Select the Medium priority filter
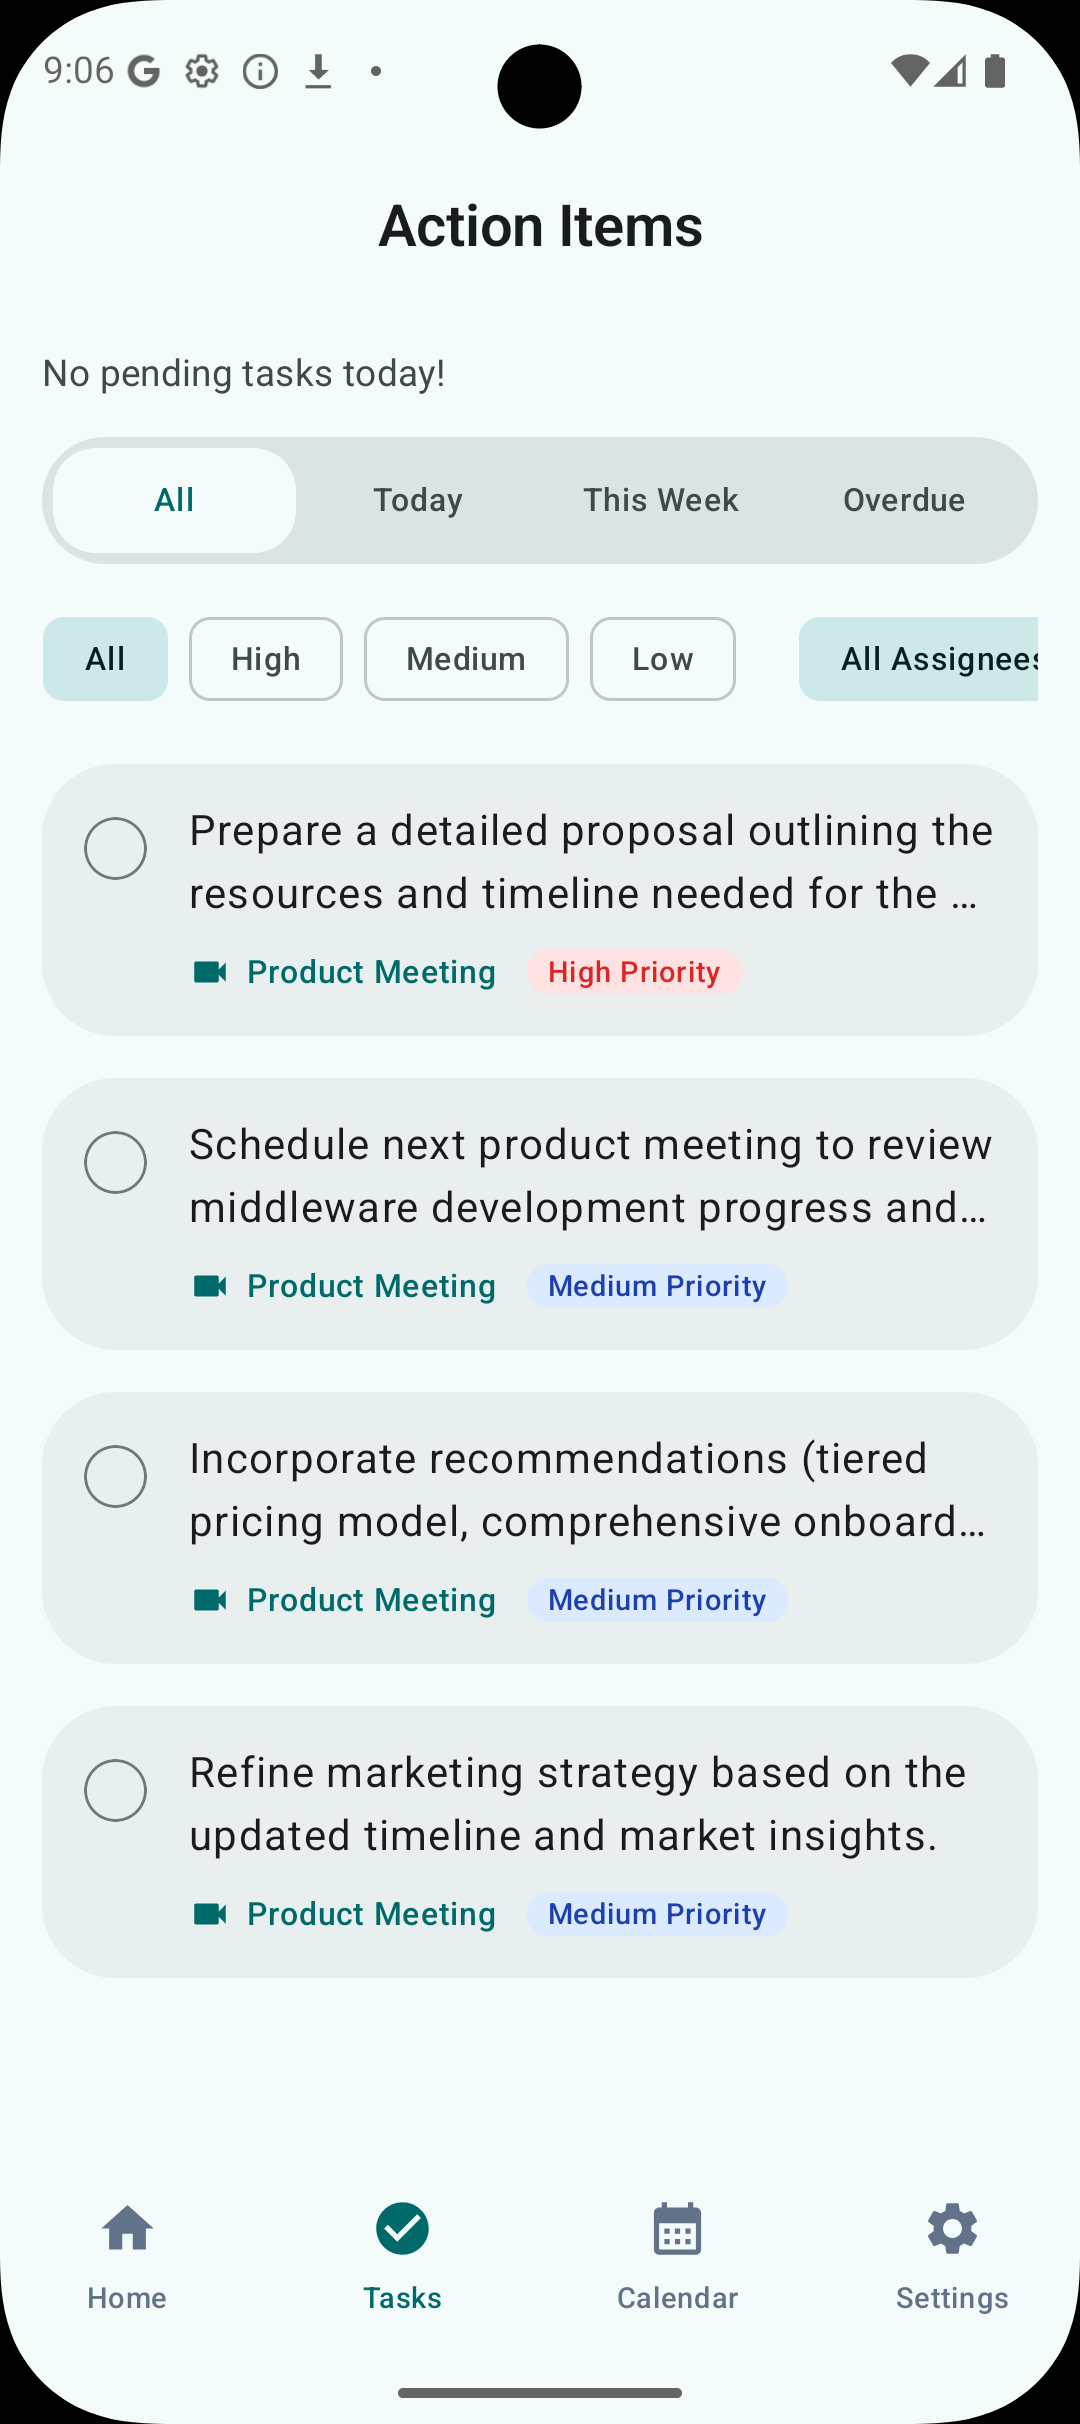Image resolution: width=1080 pixels, height=2424 pixels. coord(465,659)
